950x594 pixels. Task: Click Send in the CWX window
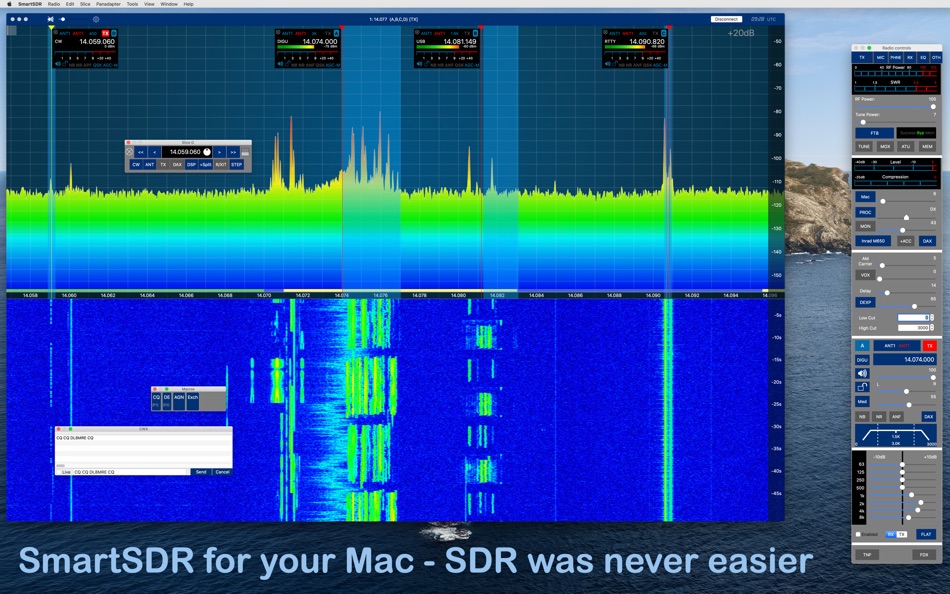201,472
